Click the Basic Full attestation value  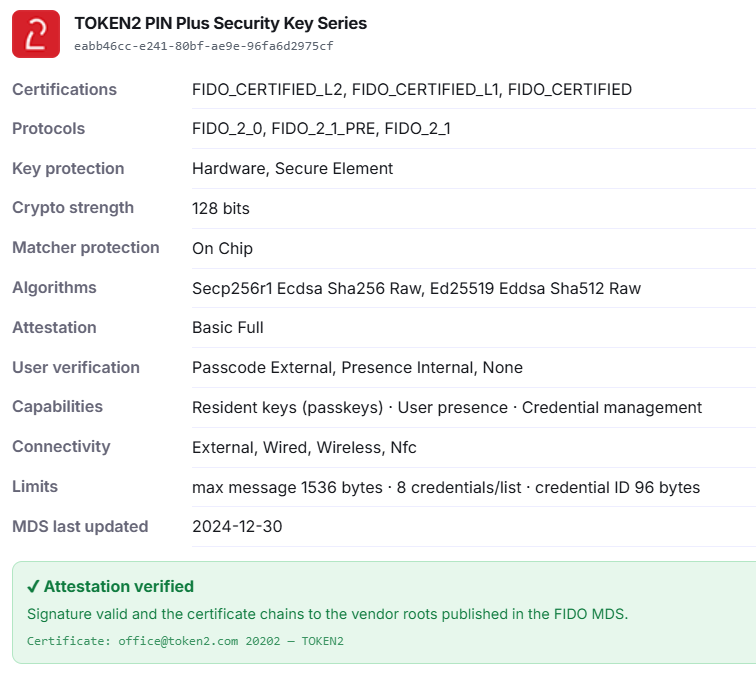[x=228, y=328]
